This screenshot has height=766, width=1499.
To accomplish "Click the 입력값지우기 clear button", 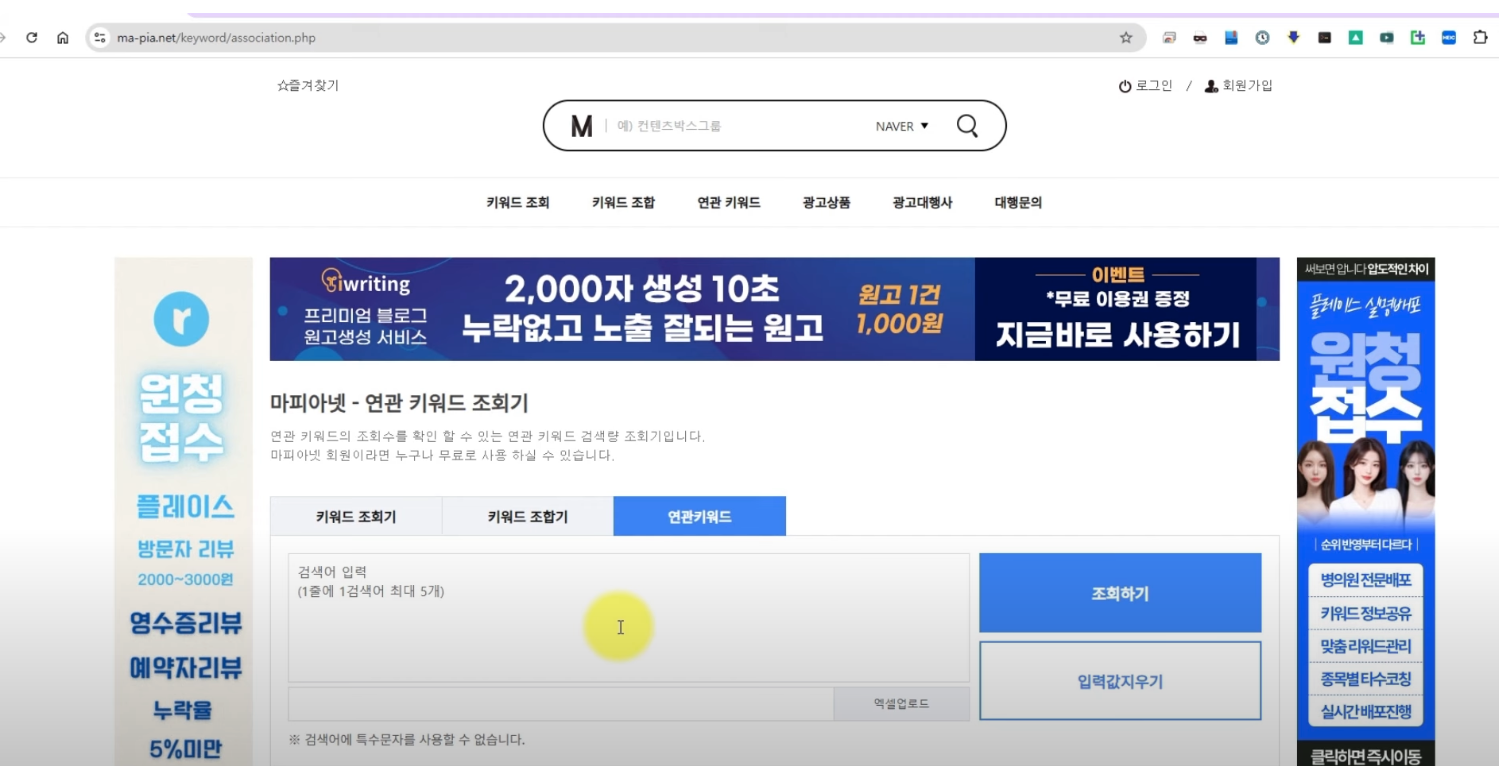I will (x=1119, y=680).
